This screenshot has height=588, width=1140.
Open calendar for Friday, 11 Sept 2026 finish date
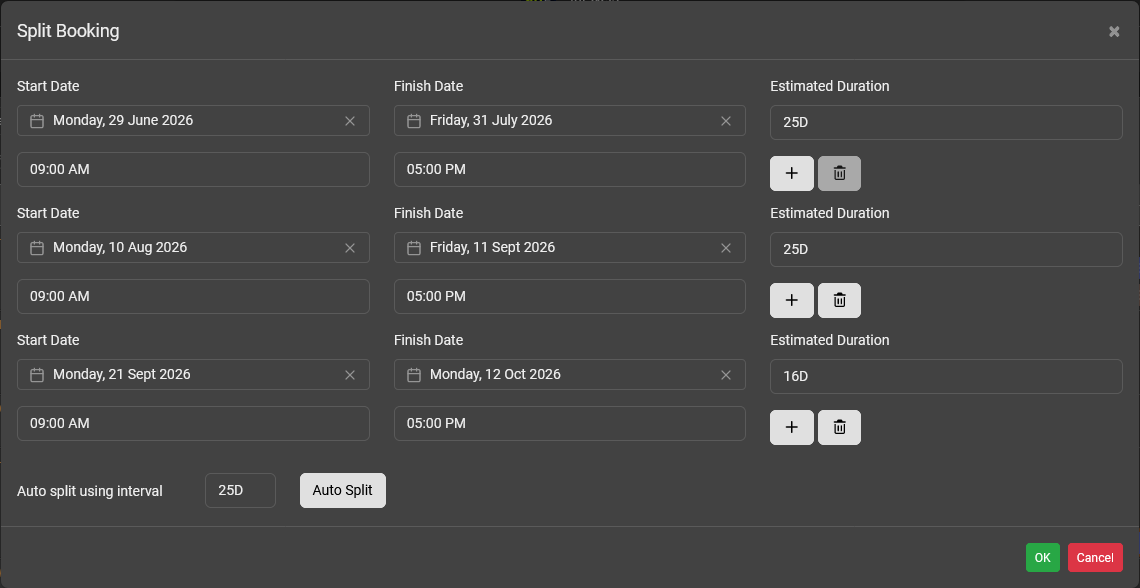tap(414, 248)
